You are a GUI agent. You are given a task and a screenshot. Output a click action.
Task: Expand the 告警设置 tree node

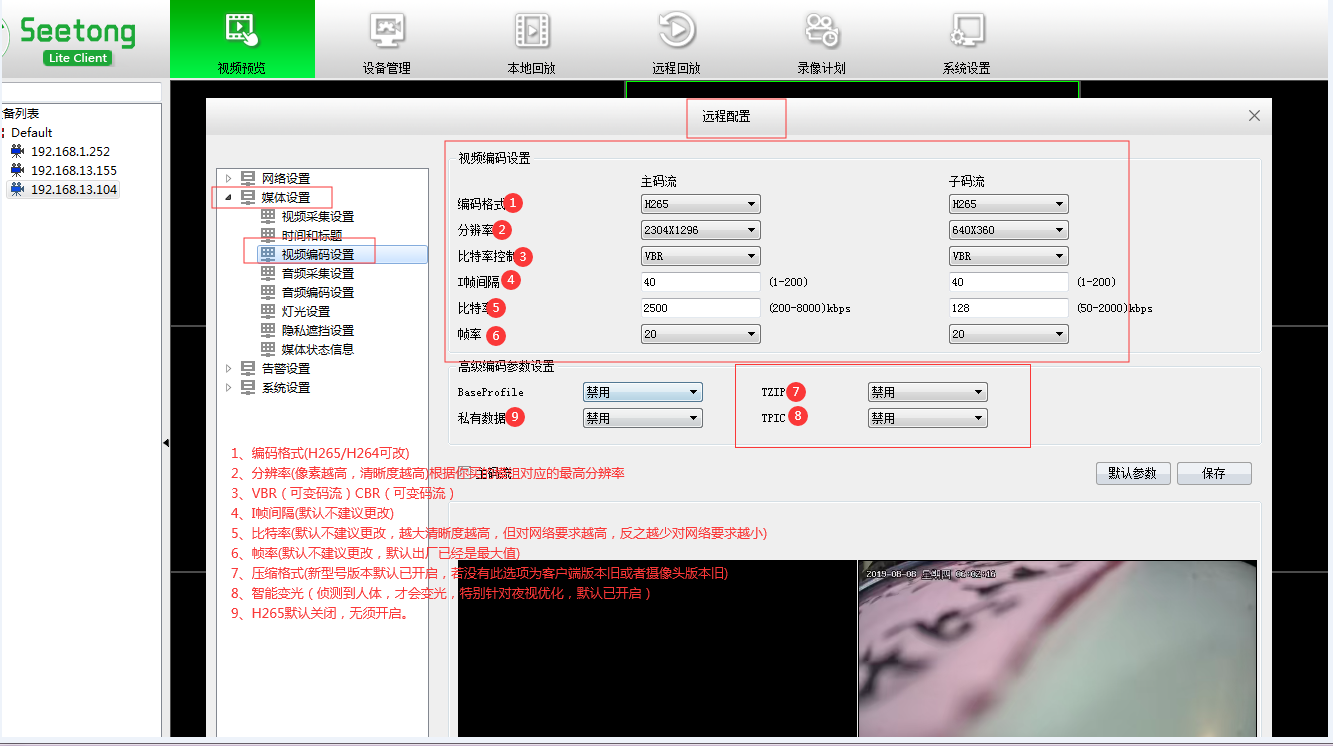[x=228, y=368]
